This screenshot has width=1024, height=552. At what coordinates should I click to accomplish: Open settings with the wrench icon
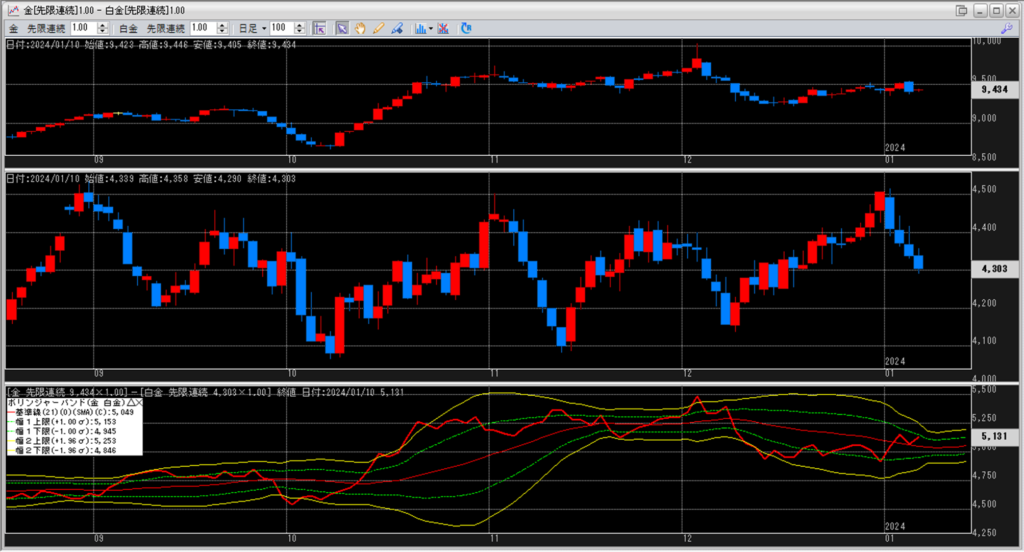tap(1006, 28)
